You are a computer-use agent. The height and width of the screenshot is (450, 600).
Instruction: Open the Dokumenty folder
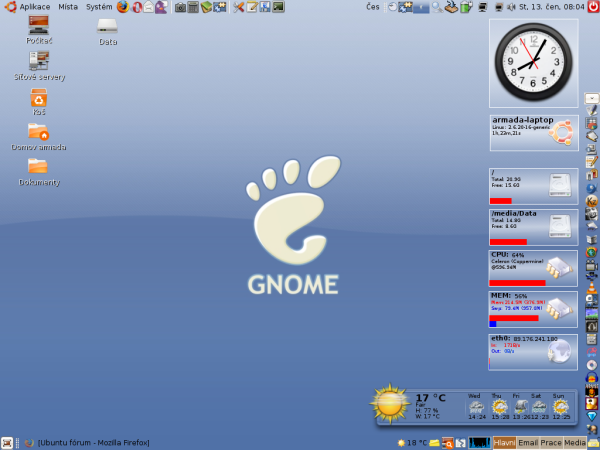click(x=39, y=172)
